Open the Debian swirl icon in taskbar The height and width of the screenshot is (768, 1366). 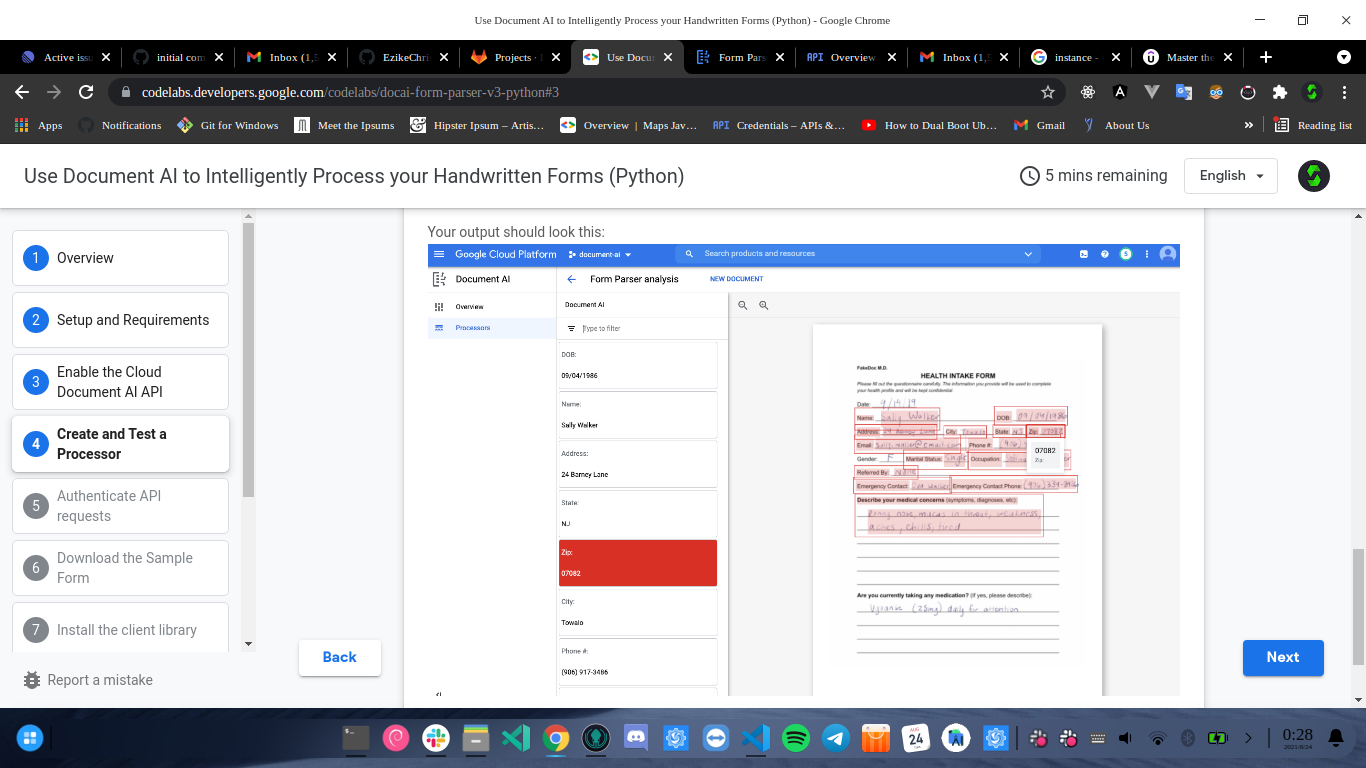coord(396,739)
